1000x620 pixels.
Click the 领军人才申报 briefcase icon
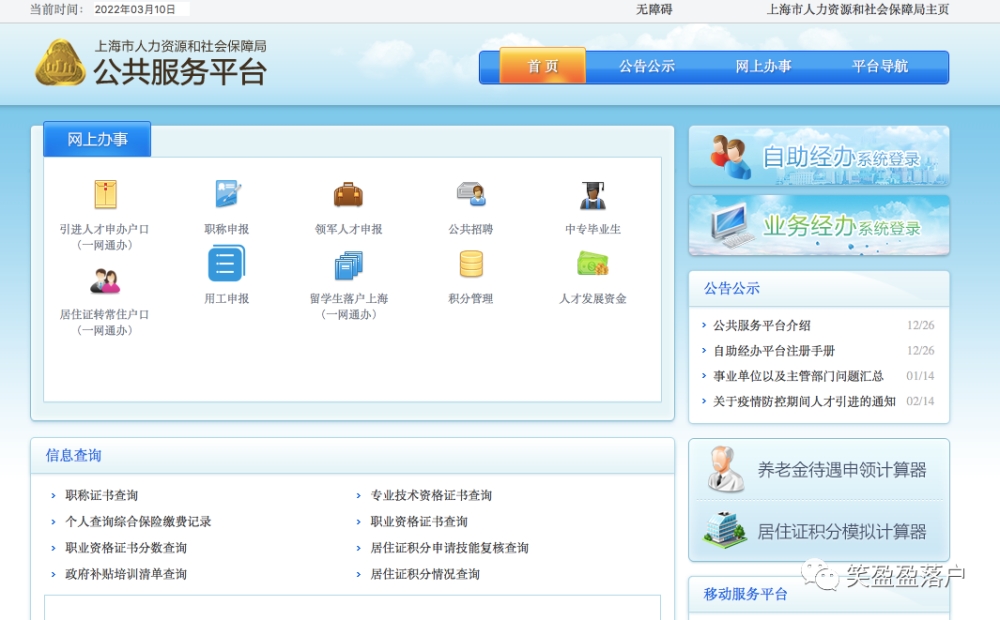point(348,195)
